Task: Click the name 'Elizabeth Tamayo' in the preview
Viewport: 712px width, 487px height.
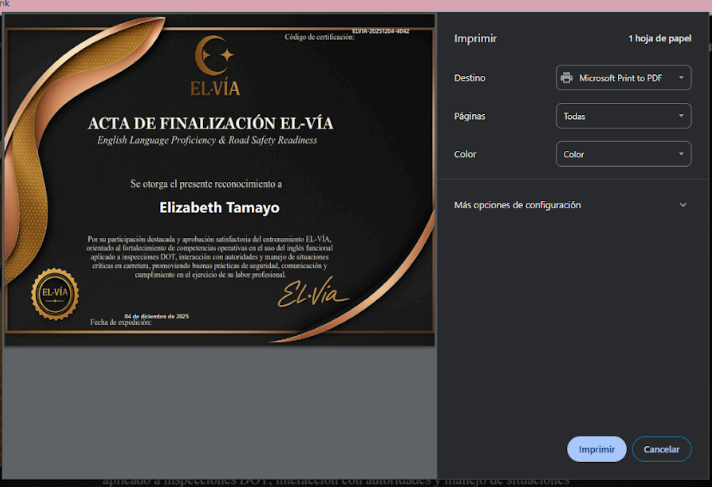Action: (x=219, y=208)
